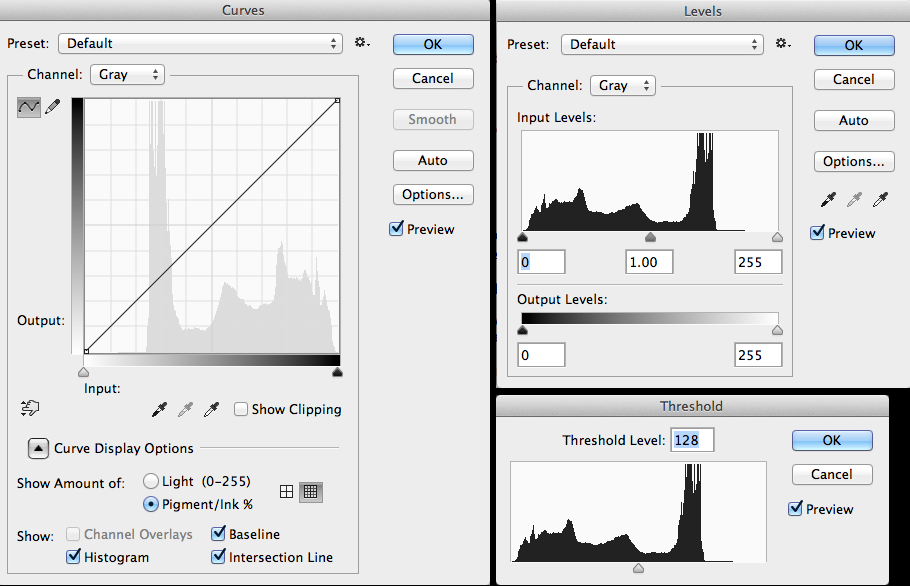Pick the white point eyedropper in Curves

click(211, 409)
